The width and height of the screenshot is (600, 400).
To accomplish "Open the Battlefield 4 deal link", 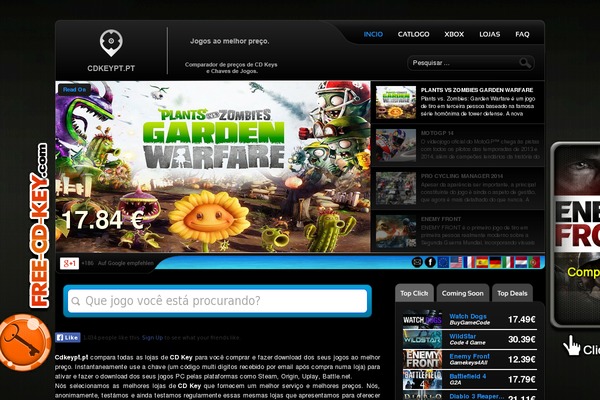I will point(468,376).
